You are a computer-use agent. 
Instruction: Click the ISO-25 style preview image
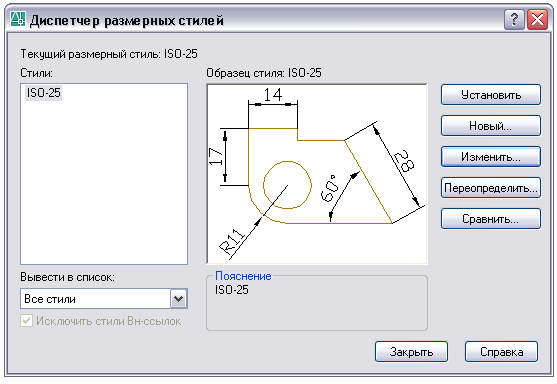click(x=317, y=174)
